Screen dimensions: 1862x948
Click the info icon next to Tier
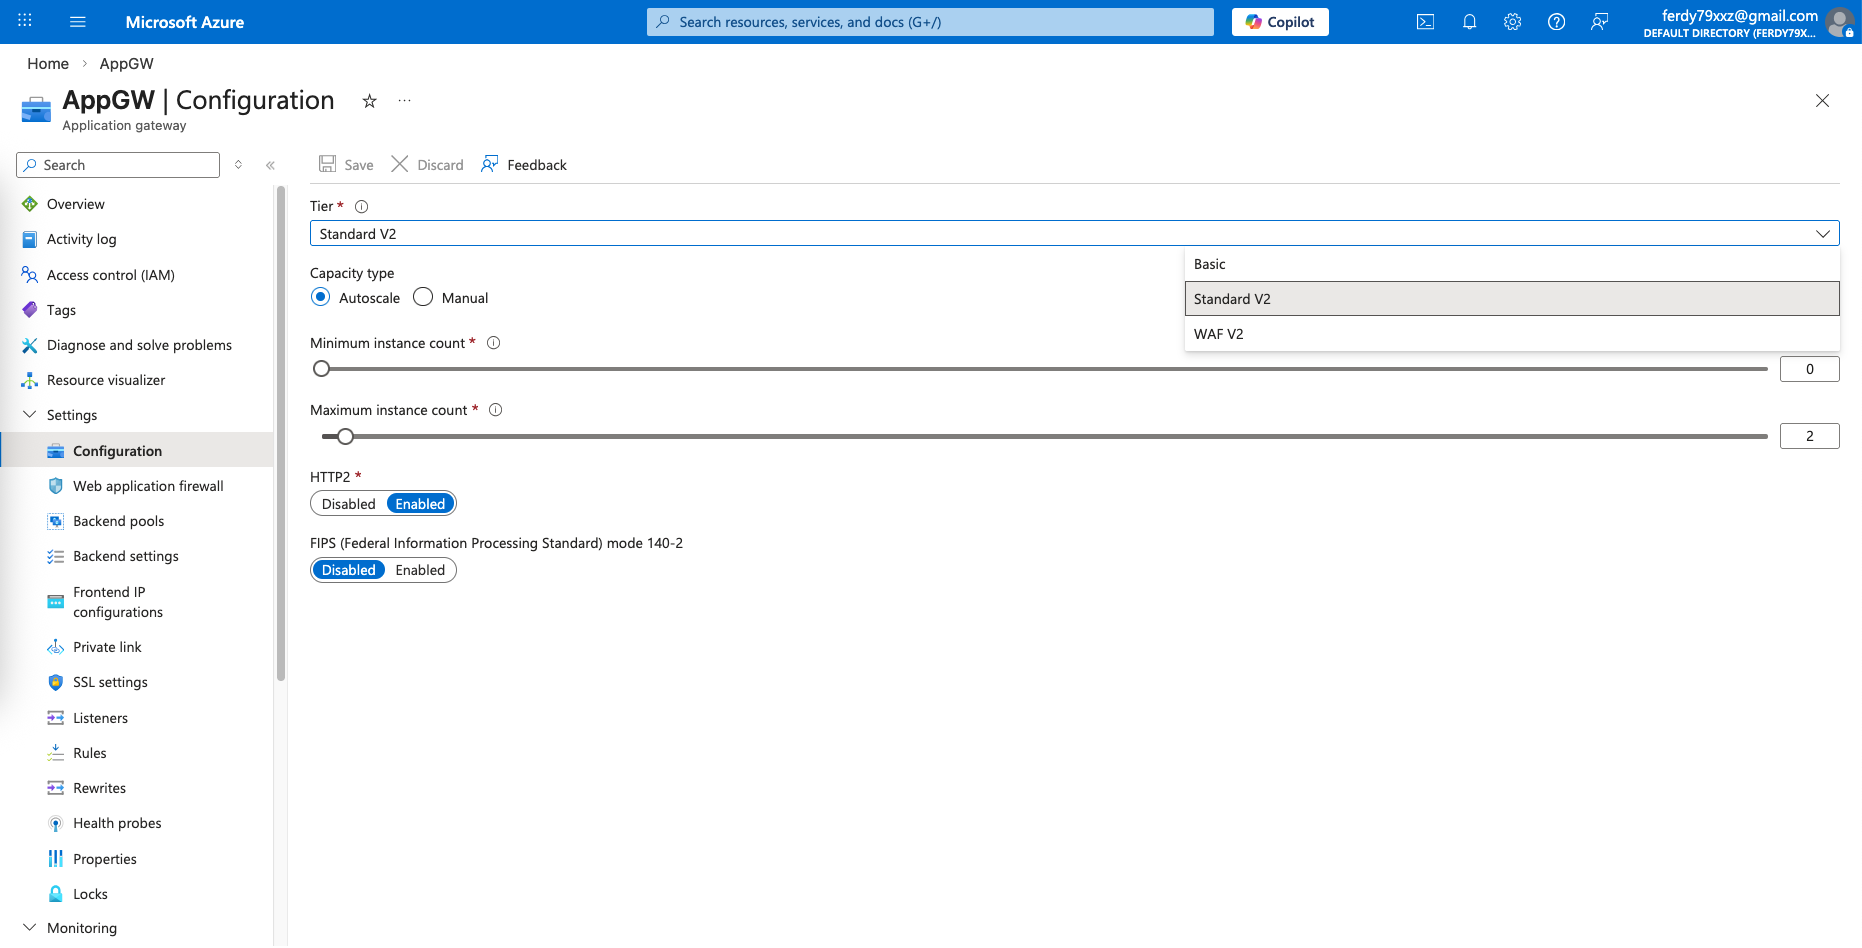[362, 207]
